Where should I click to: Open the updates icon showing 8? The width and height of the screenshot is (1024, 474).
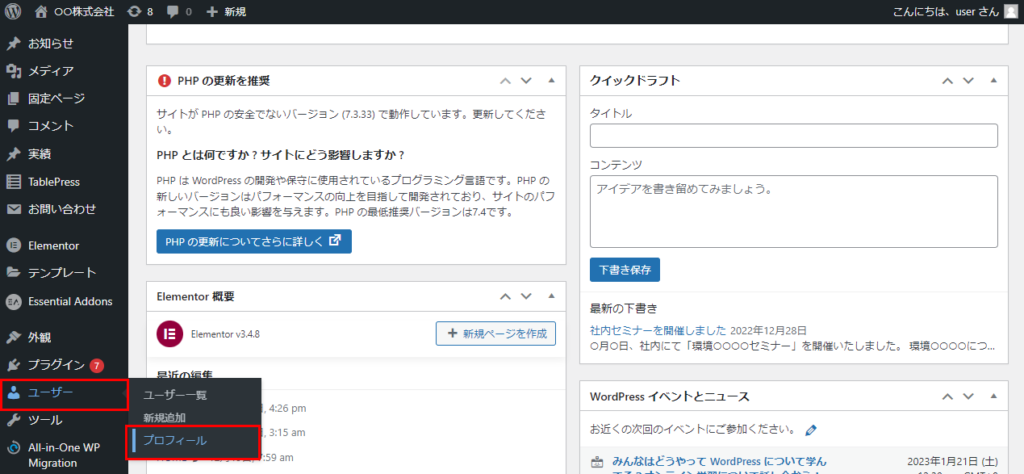coord(139,12)
